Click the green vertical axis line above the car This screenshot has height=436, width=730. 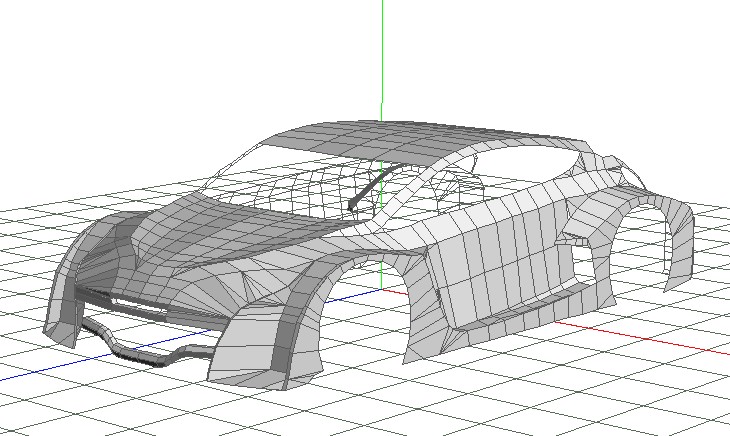tap(382, 50)
